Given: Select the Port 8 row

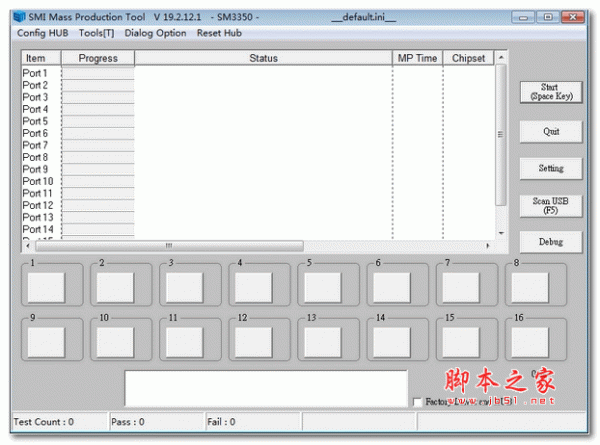Looking at the screenshot, I should (x=258, y=157).
